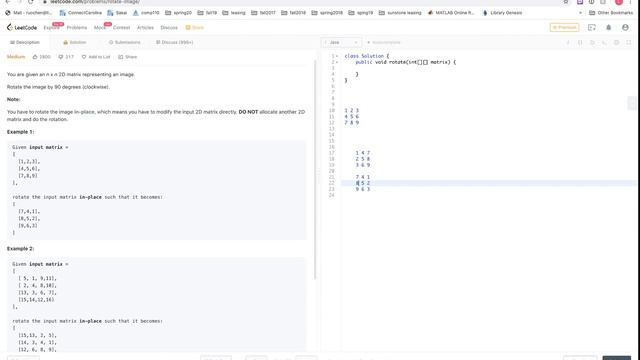The width and height of the screenshot is (640, 360).
Task: Open the notifications bell
Action: [x=609, y=27]
